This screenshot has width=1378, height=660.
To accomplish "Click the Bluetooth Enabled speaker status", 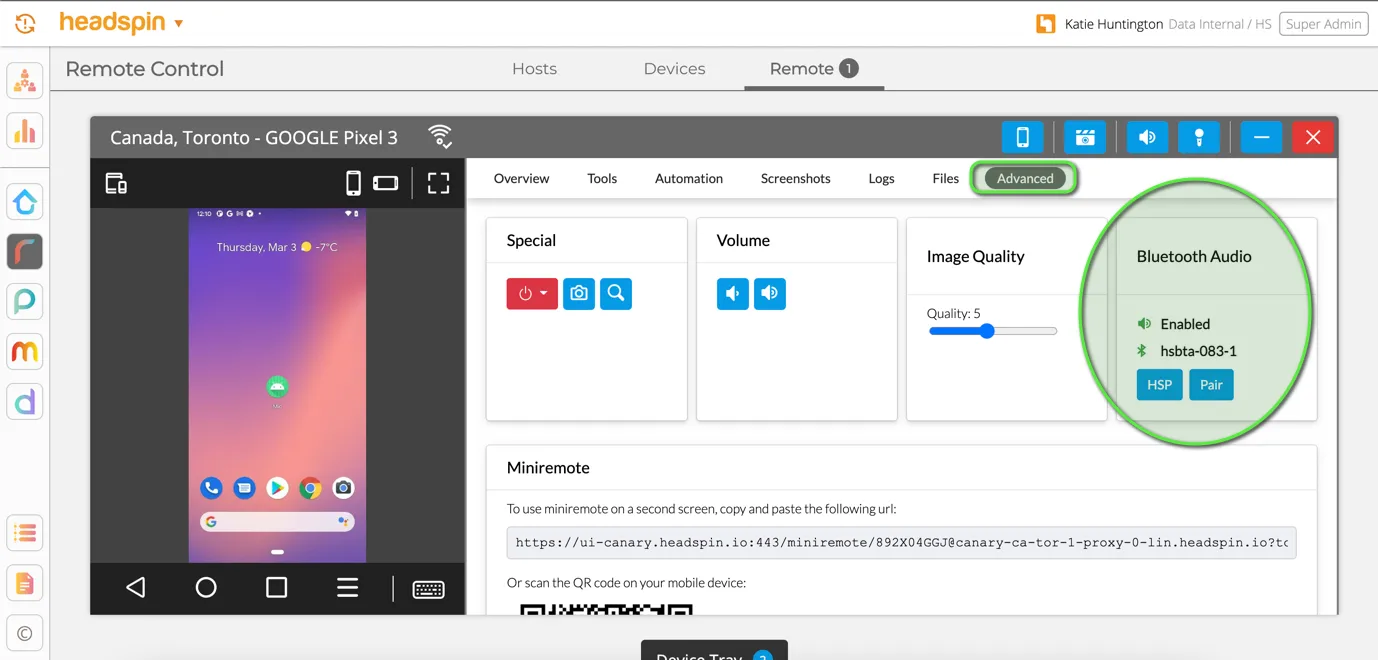I will 1174,324.
